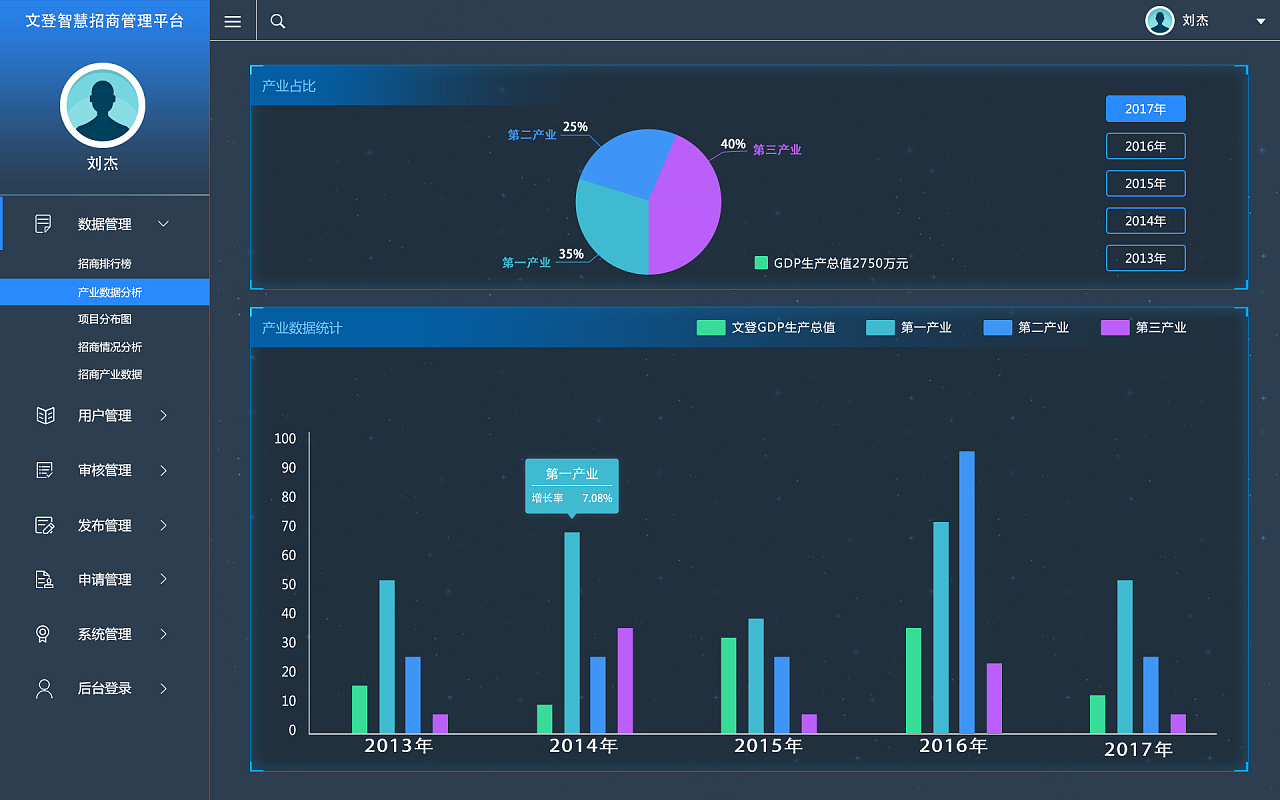Click the 申请管理 person-document icon

tap(44, 579)
